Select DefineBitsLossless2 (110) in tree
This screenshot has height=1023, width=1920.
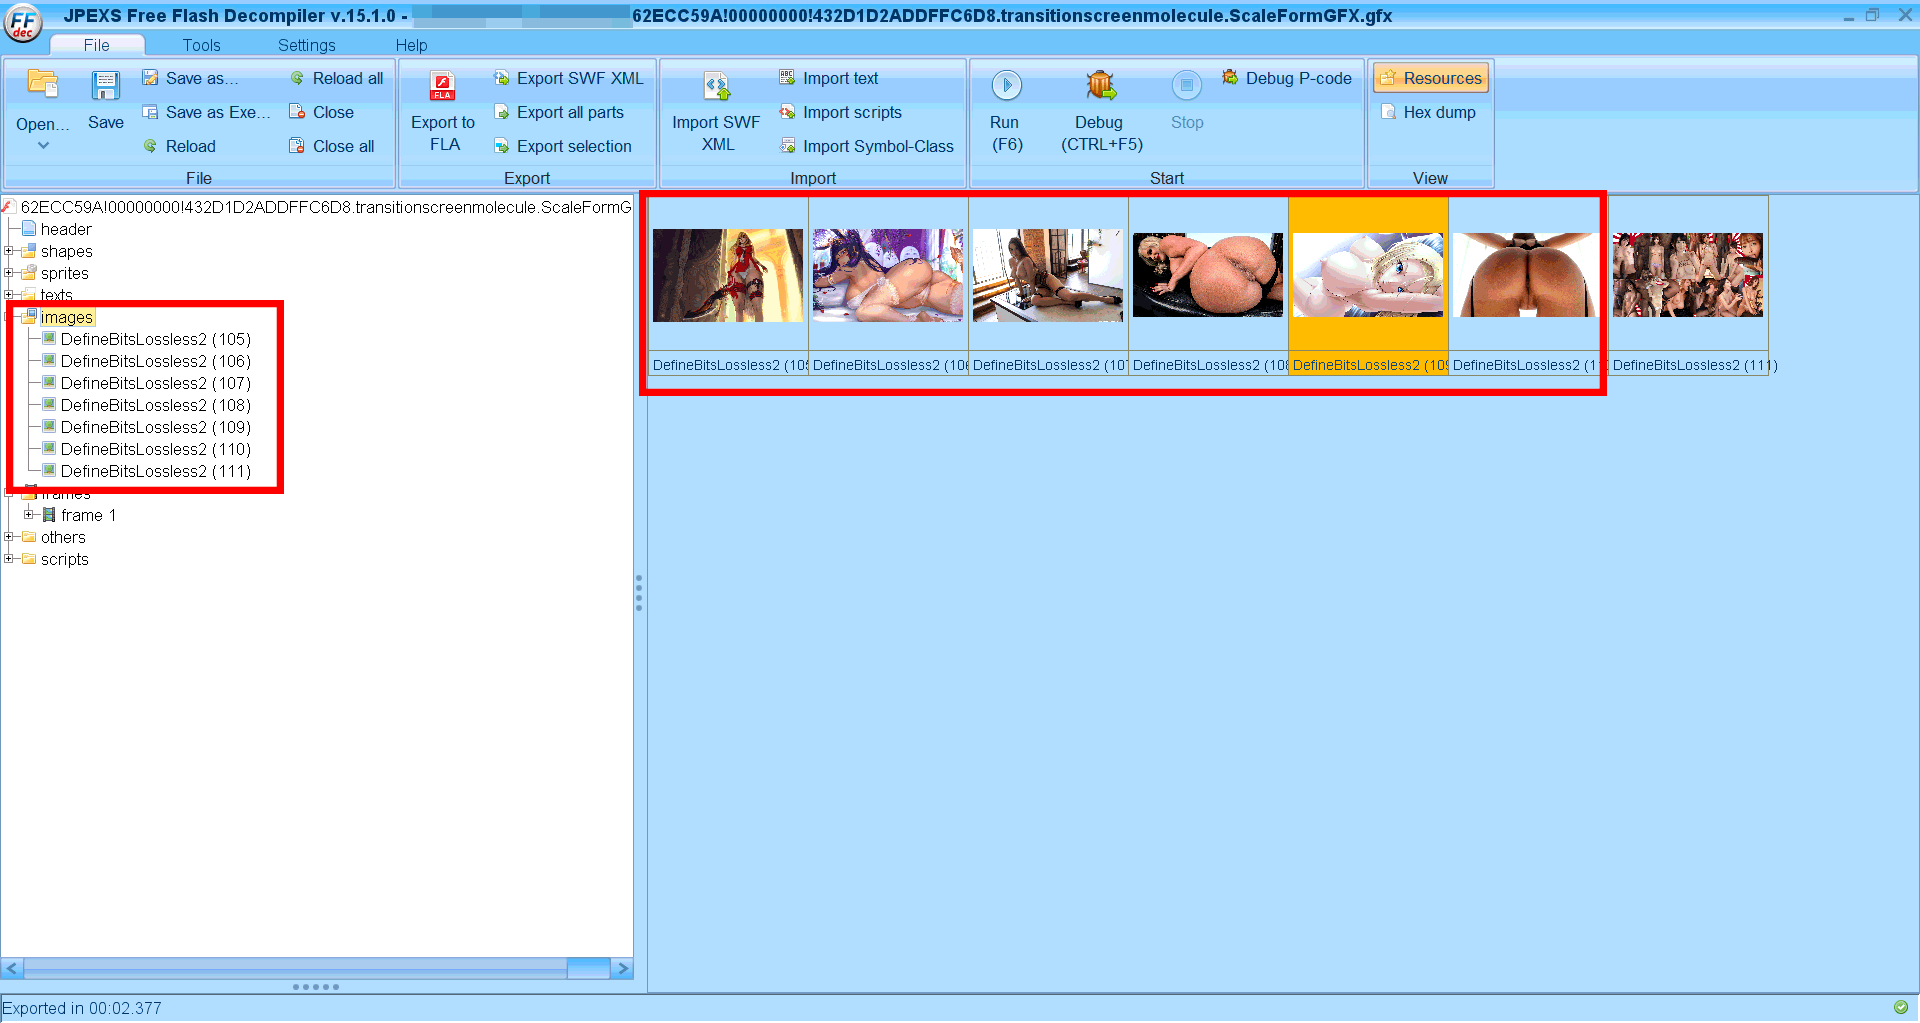click(x=155, y=449)
